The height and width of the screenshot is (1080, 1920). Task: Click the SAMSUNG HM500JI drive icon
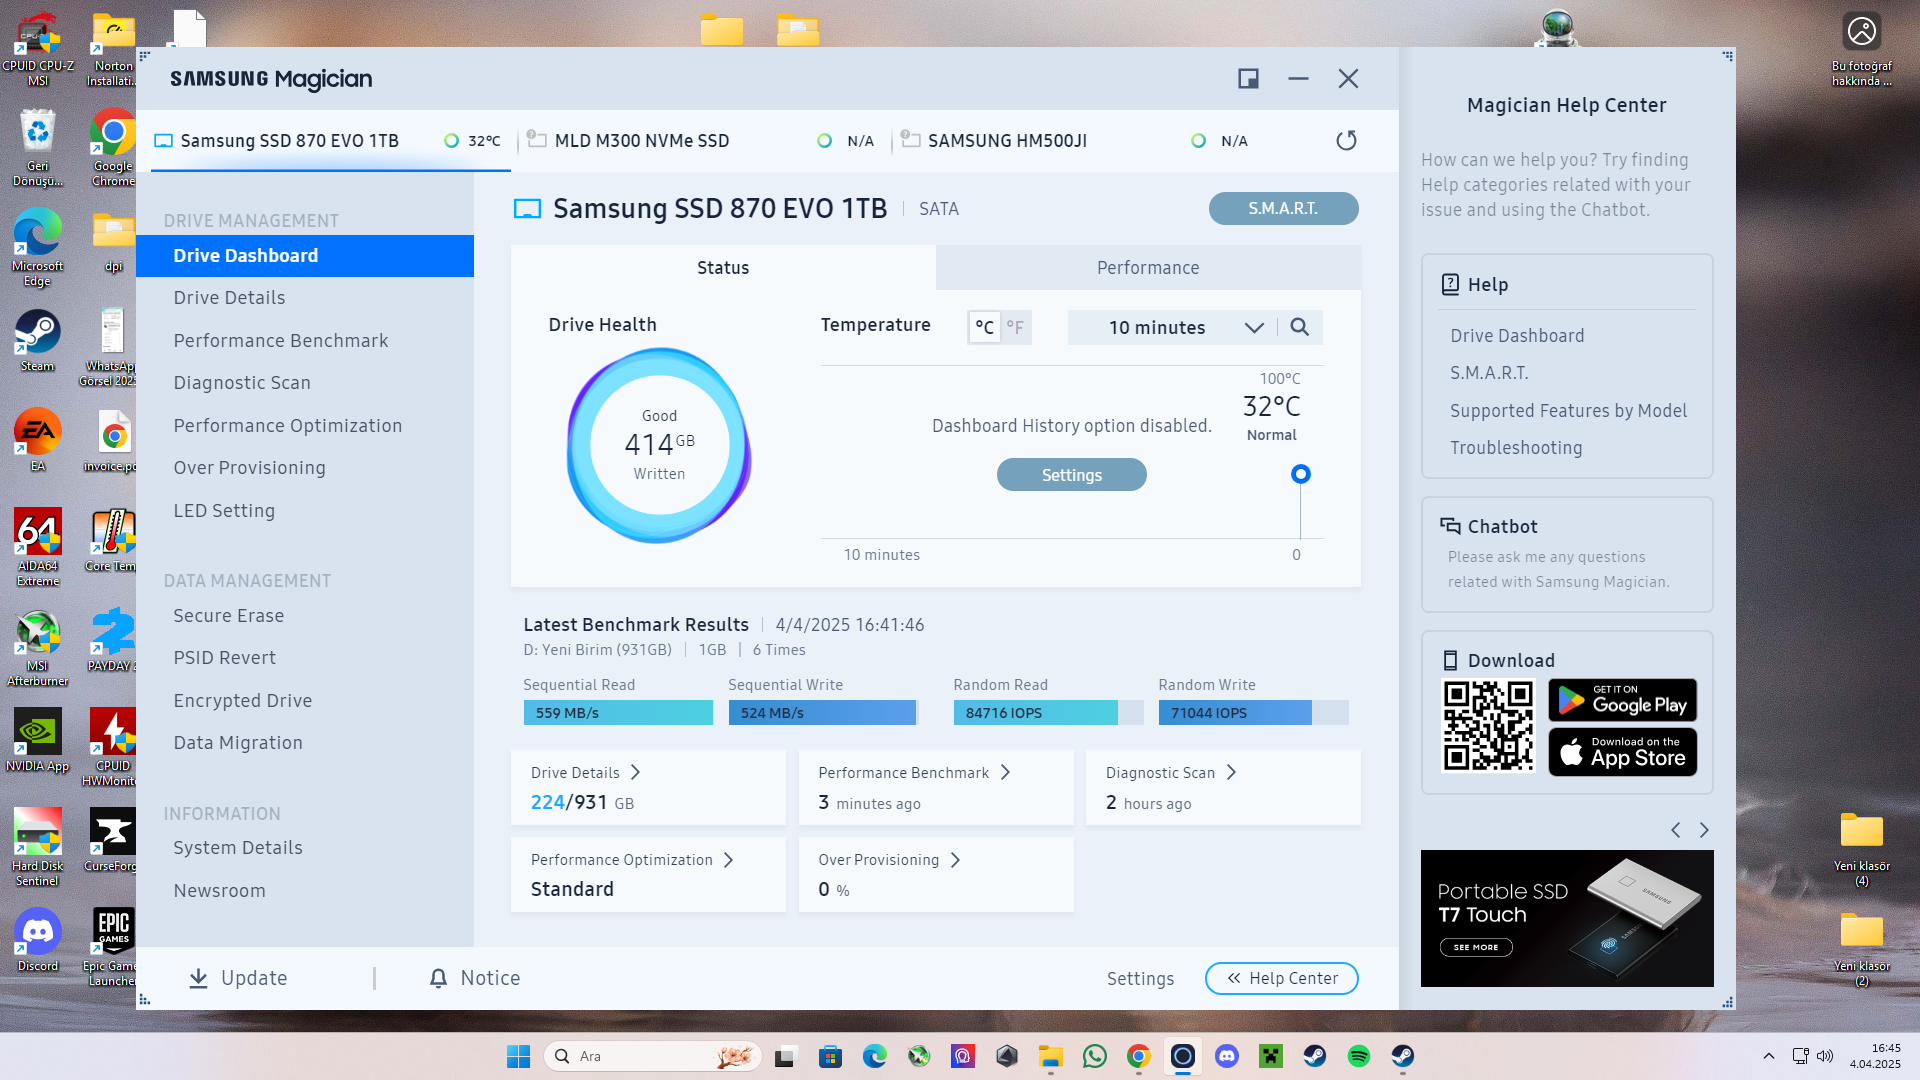[910, 140]
